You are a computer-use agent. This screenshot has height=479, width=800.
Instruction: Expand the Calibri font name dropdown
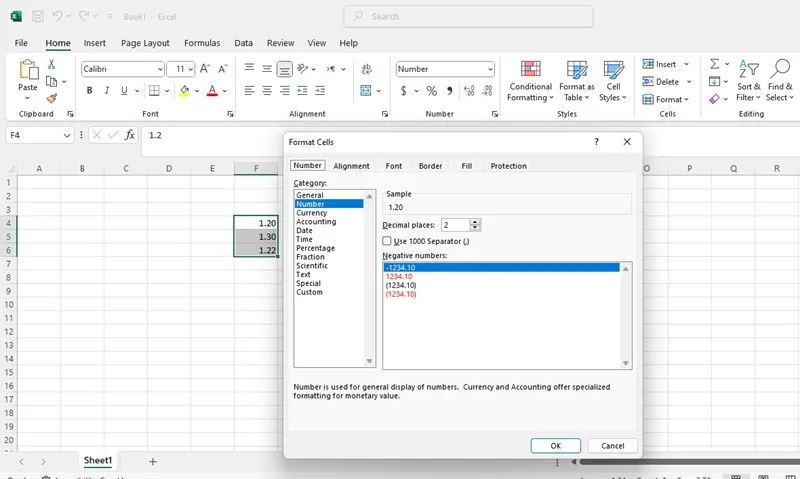160,69
